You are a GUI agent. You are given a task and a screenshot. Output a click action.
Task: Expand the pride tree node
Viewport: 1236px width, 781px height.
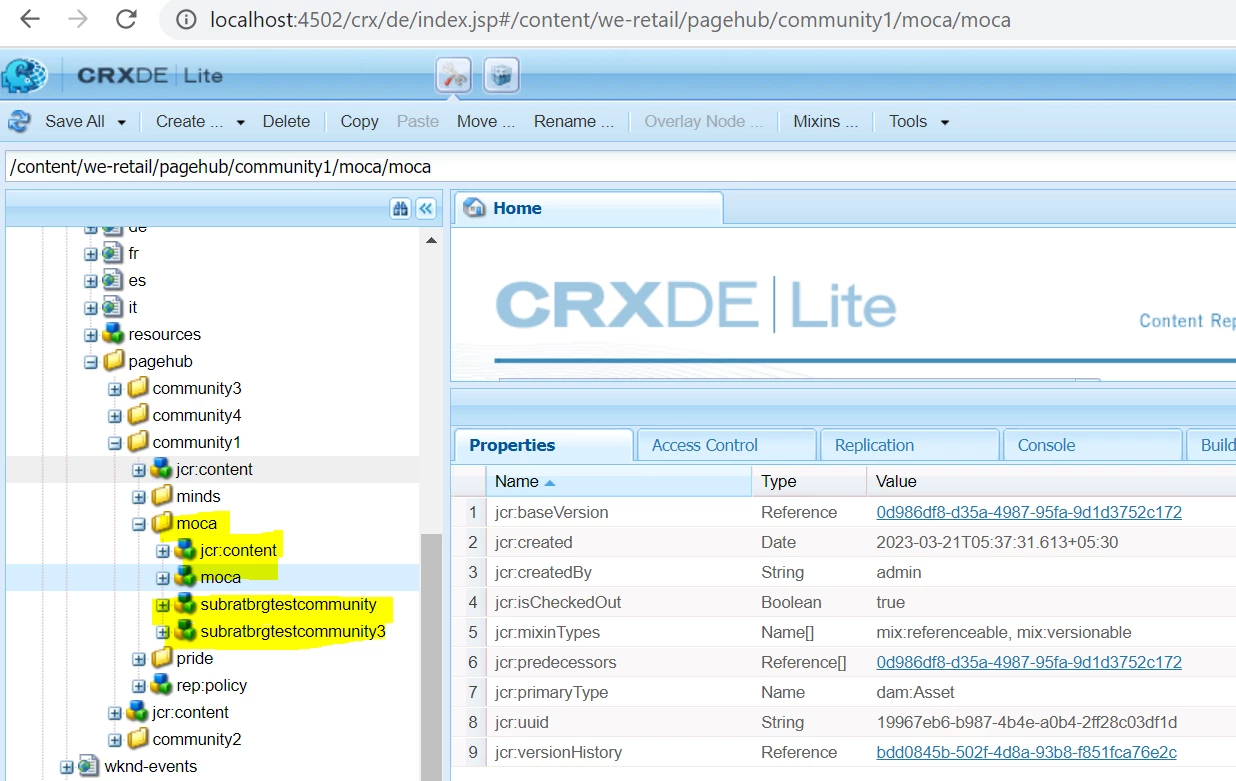tap(139, 659)
